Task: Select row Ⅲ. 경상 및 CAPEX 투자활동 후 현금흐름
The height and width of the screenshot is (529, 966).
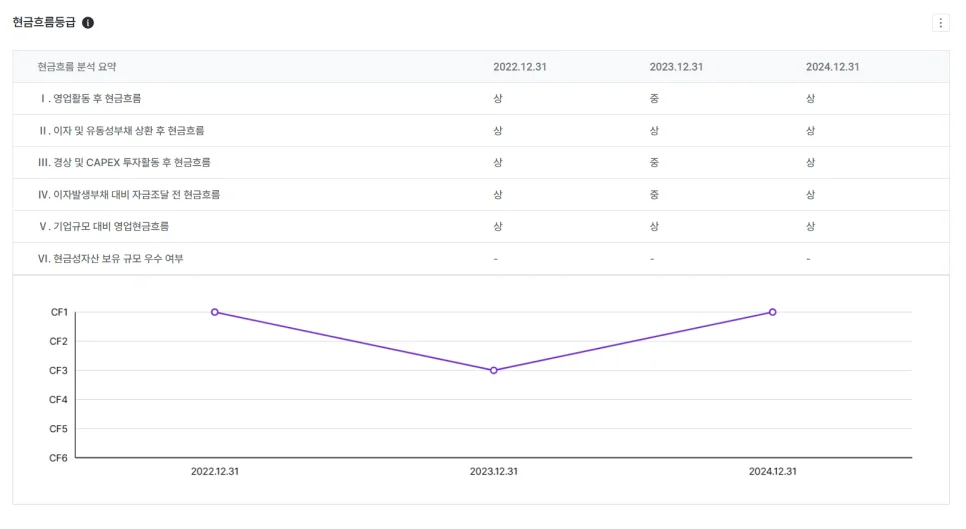Action: point(124,163)
